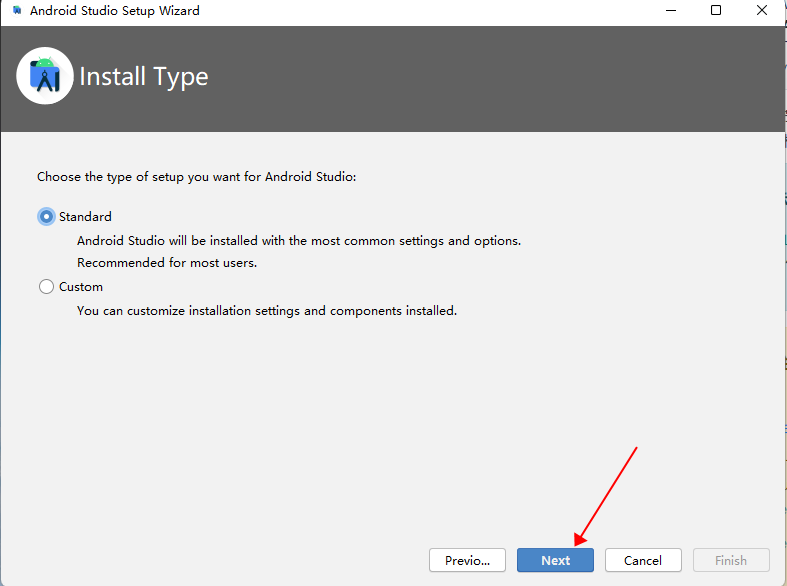Select the Standard install type radio button
The image size is (787, 586).
[x=46, y=217]
